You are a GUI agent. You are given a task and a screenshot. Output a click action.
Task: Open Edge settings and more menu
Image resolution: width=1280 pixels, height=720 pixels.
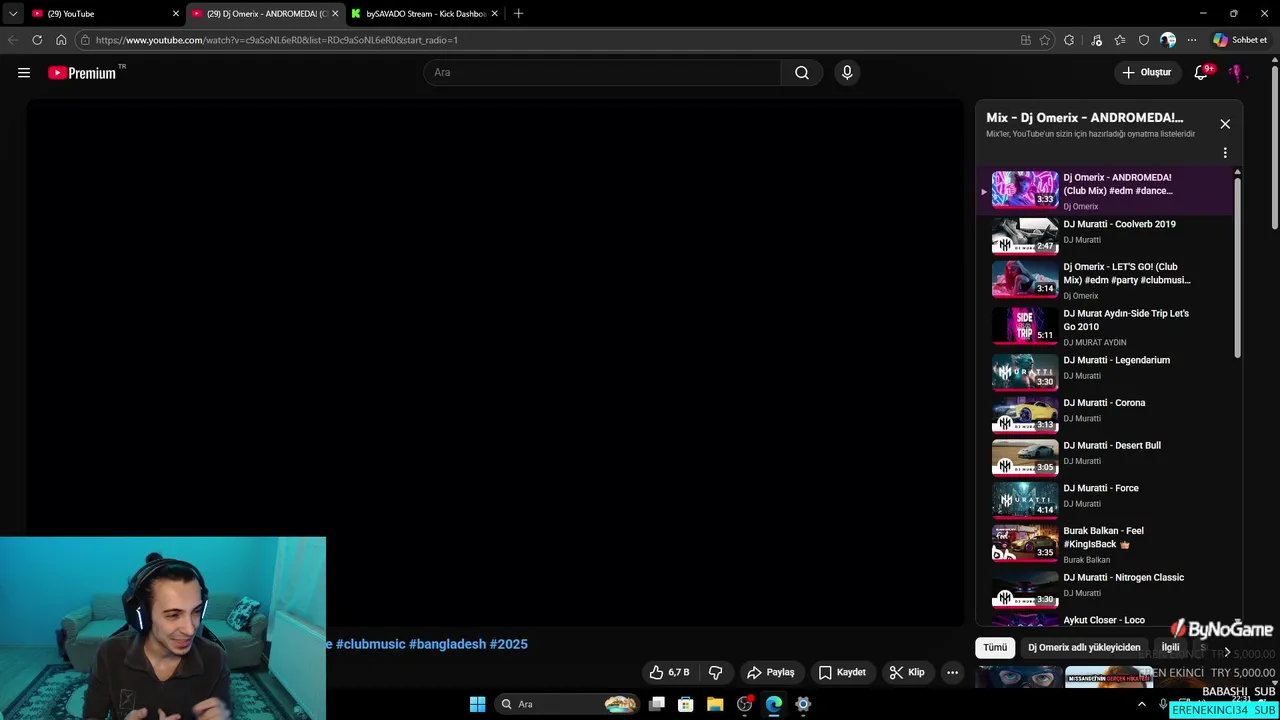[x=1192, y=40]
